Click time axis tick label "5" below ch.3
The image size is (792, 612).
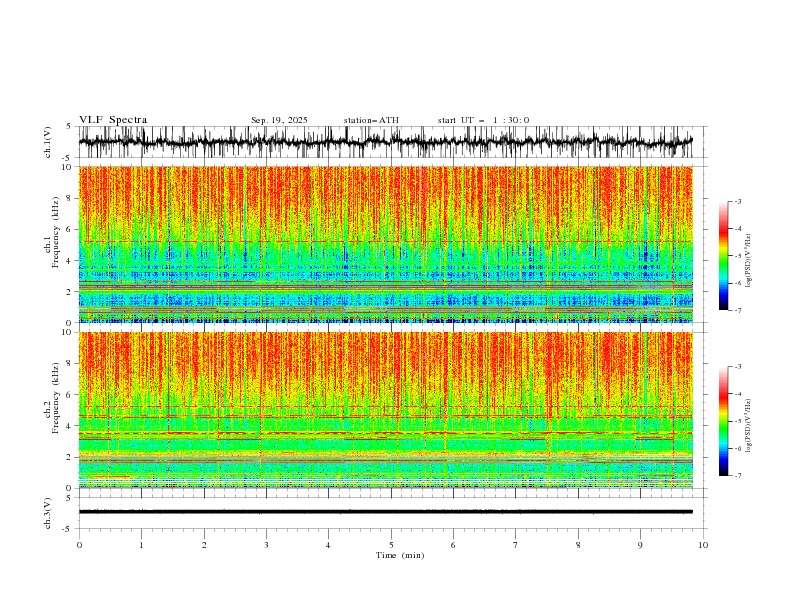coord(391,545)
